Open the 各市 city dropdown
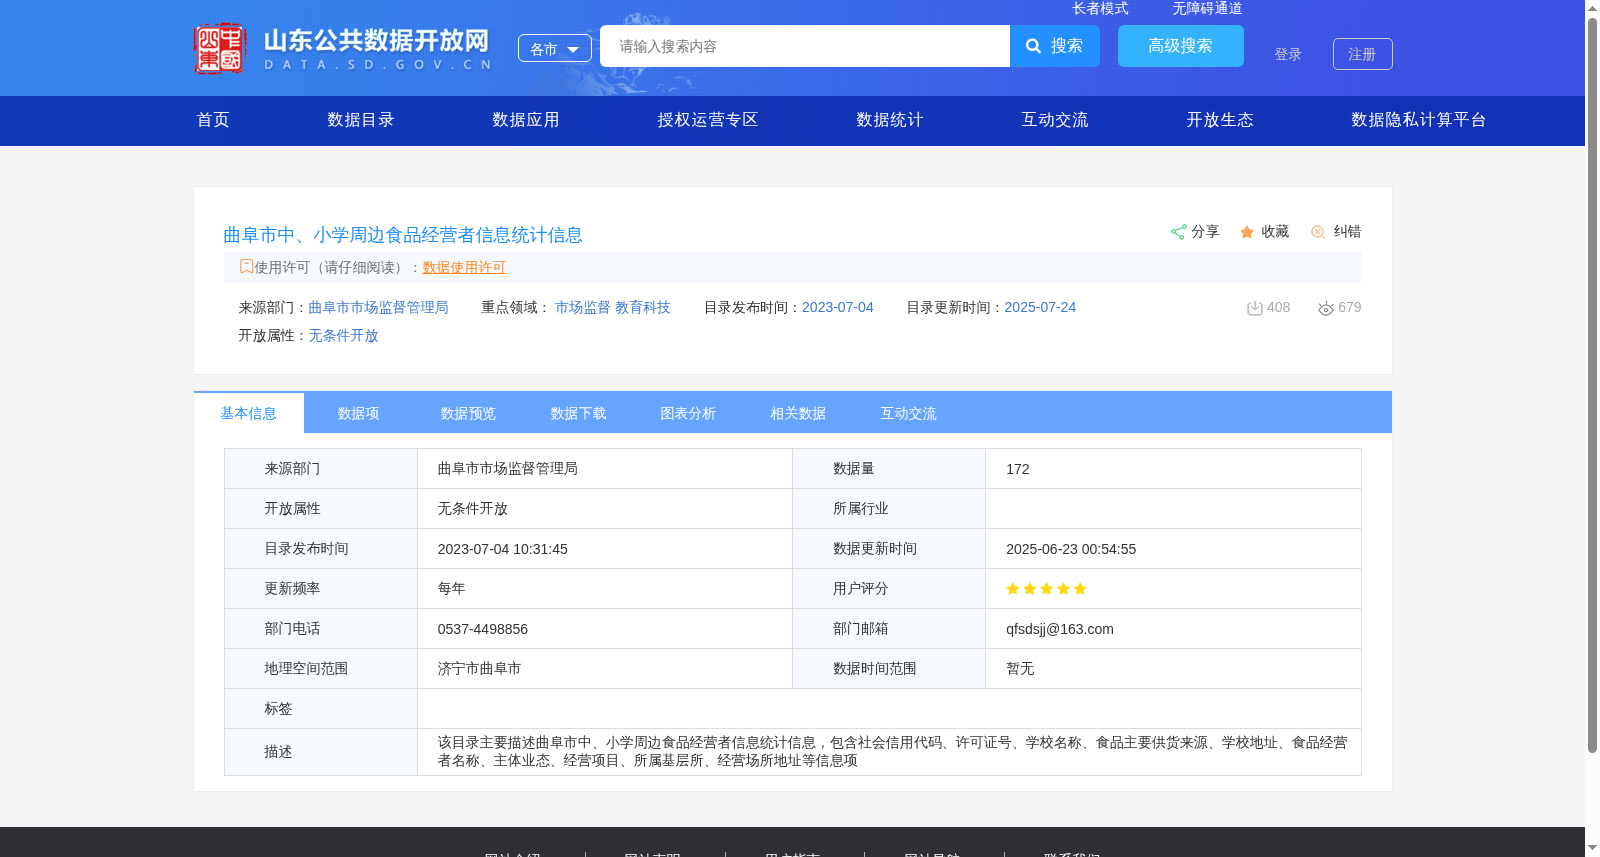 (x=555, y=48)
